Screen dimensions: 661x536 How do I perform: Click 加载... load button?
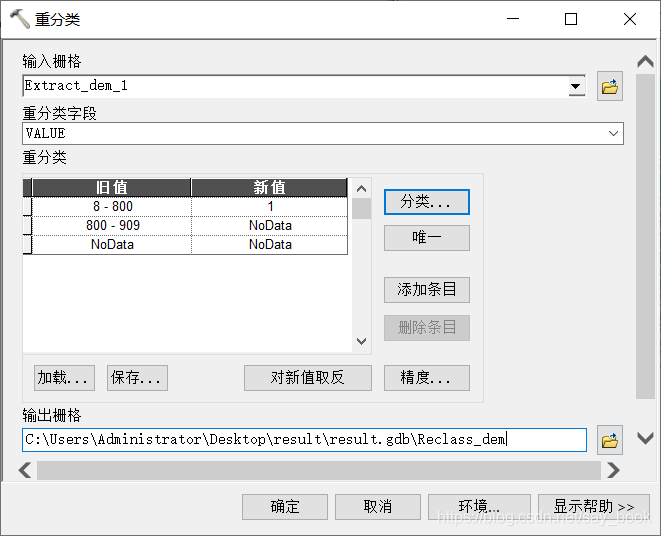coord(64,378)
